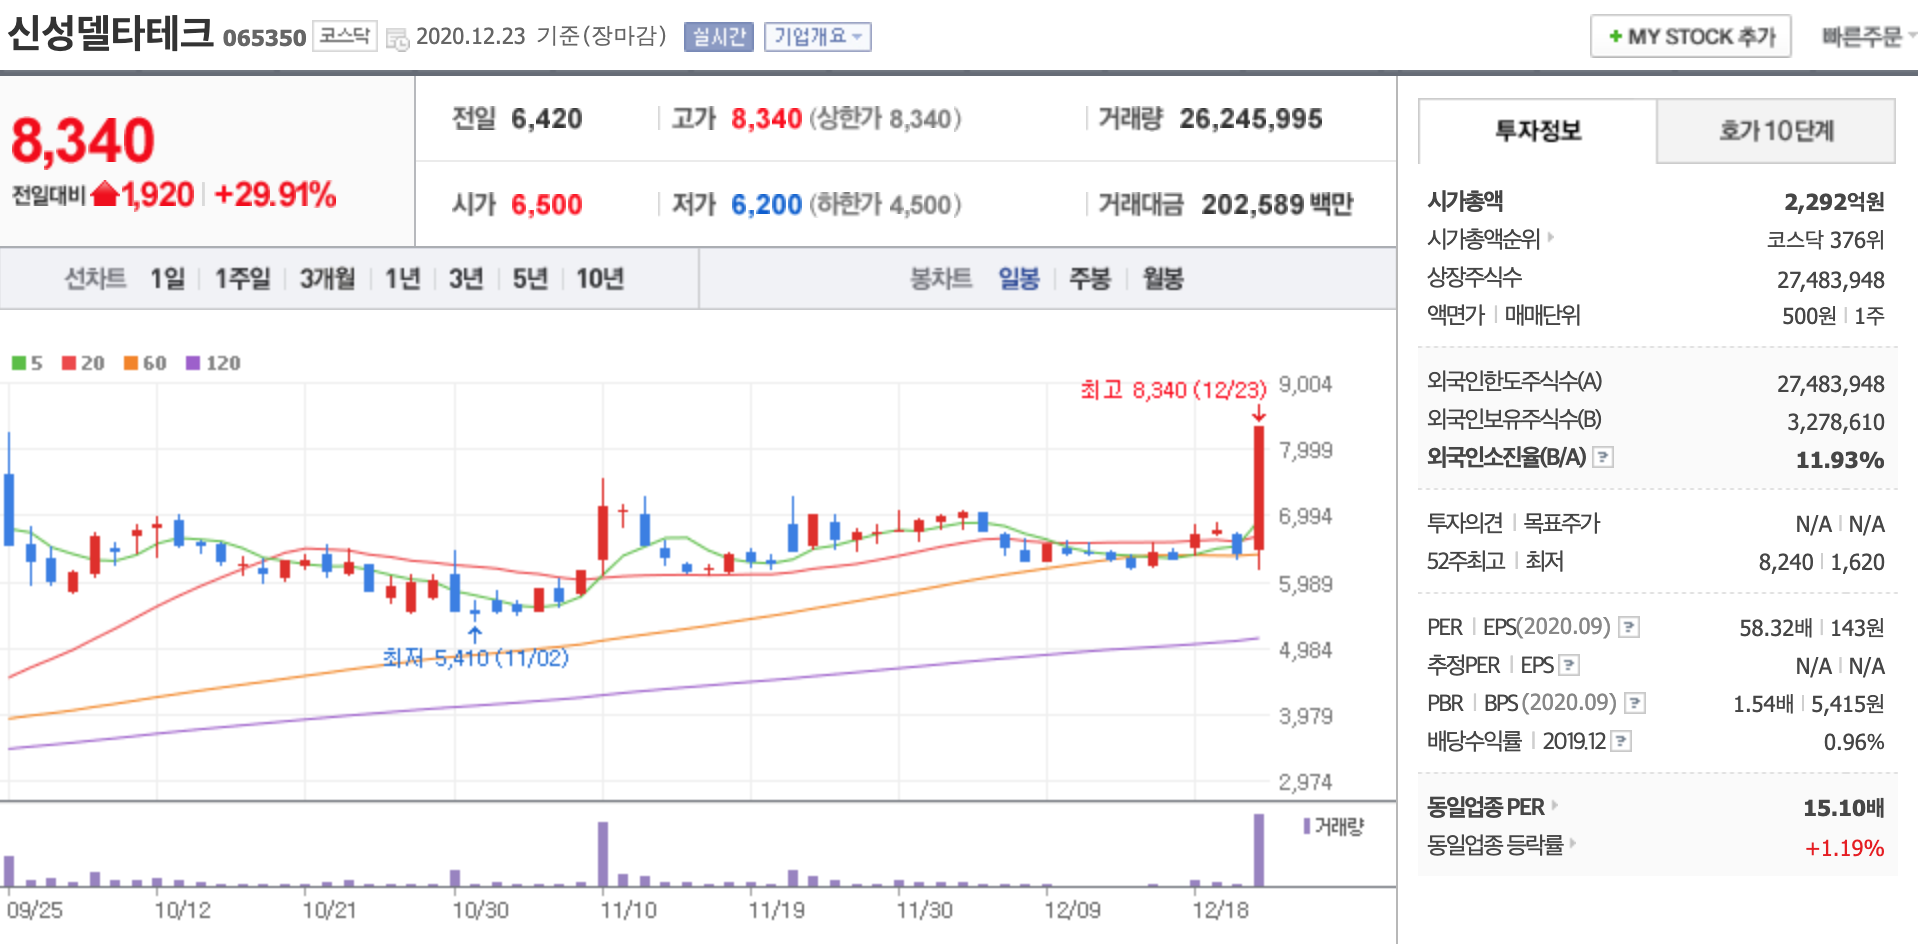Click the 선차트 label
The image size is (1926, 944).
96,278
